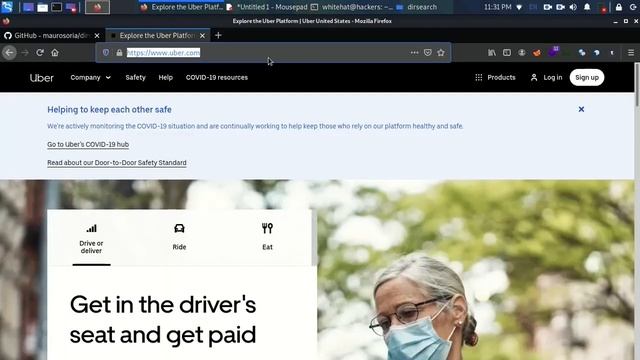Select the Ride tab with car icon

[x=179, y=237]
